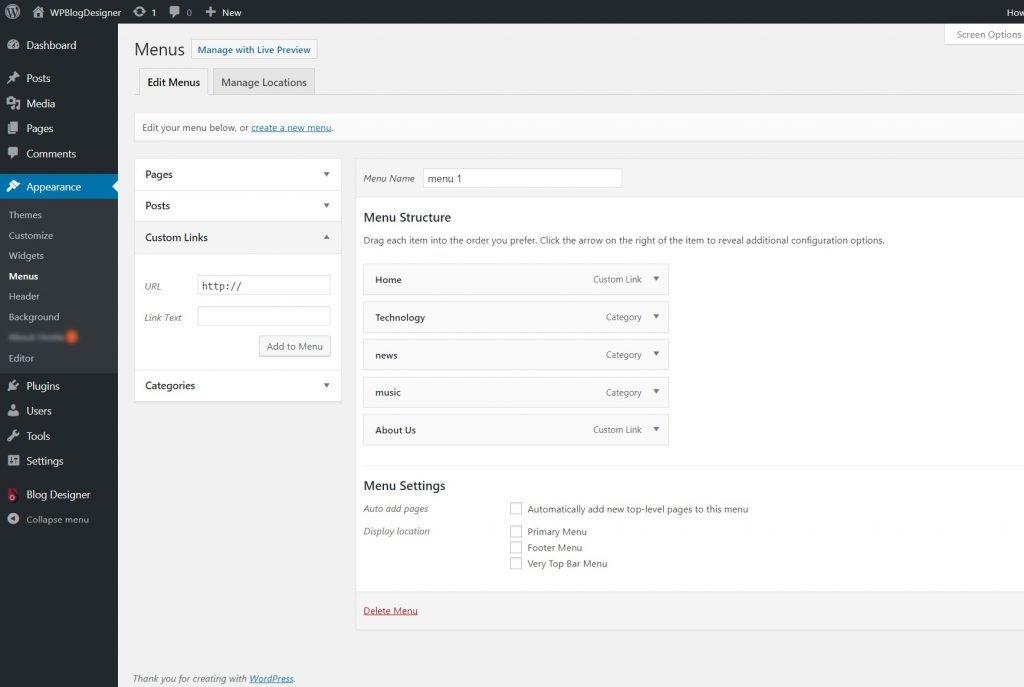Enable automatically add new top-level pages
The width and height of the screenshot is (1024, 687).
[x=516, y=508]
